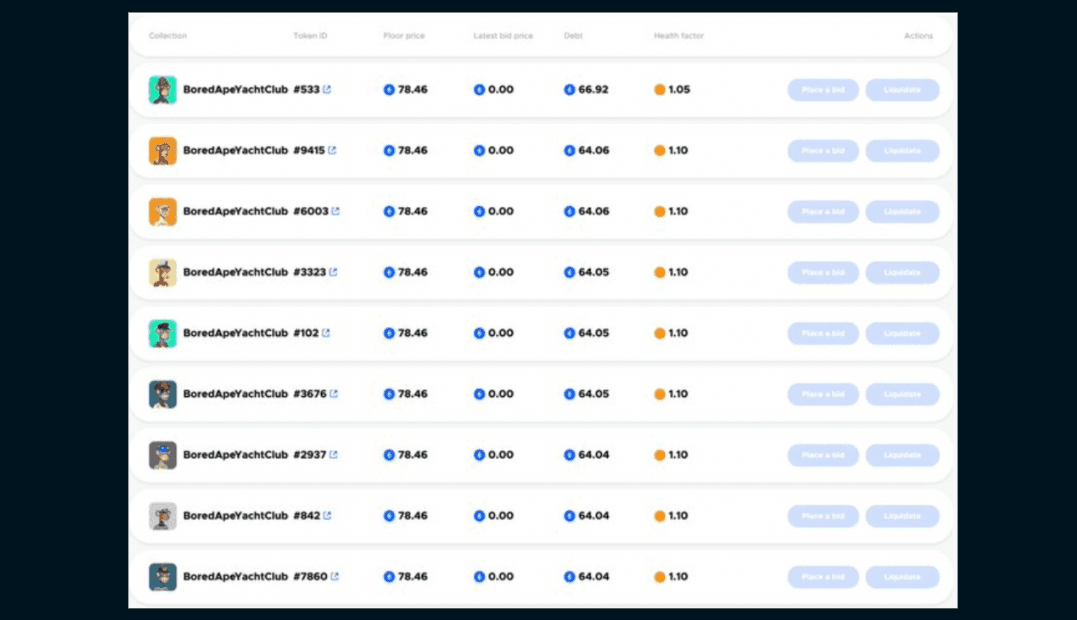This screenshot has height=620, width=1077.
Task: Liquidate token #2937
Action: coord(903,455)
